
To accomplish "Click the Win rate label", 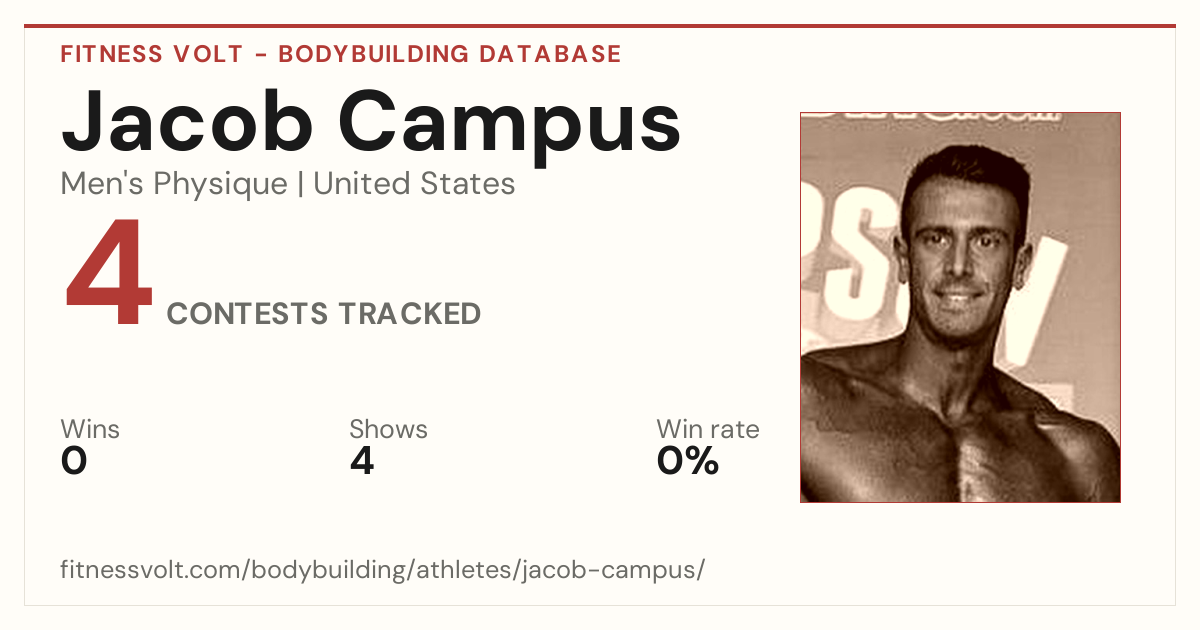I will click(708, 429).
